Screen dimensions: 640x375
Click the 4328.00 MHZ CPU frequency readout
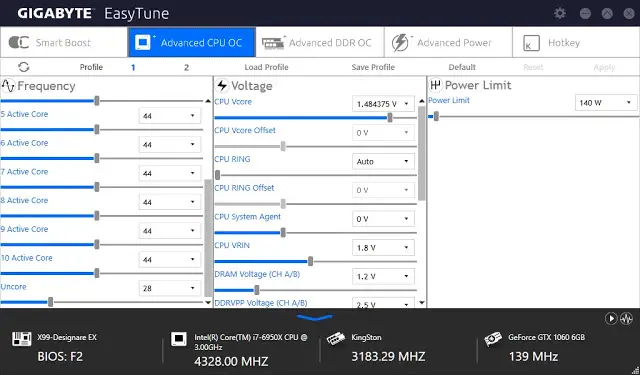(x=231, y=362)
